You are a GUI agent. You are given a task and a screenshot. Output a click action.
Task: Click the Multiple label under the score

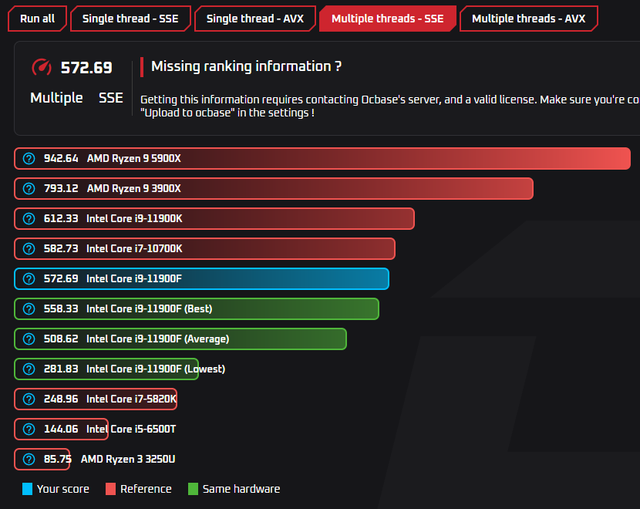click(56, 98)
